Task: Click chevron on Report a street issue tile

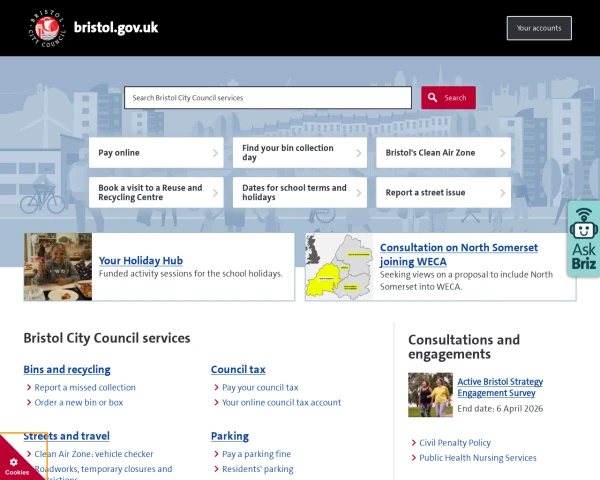Action: 503,193
